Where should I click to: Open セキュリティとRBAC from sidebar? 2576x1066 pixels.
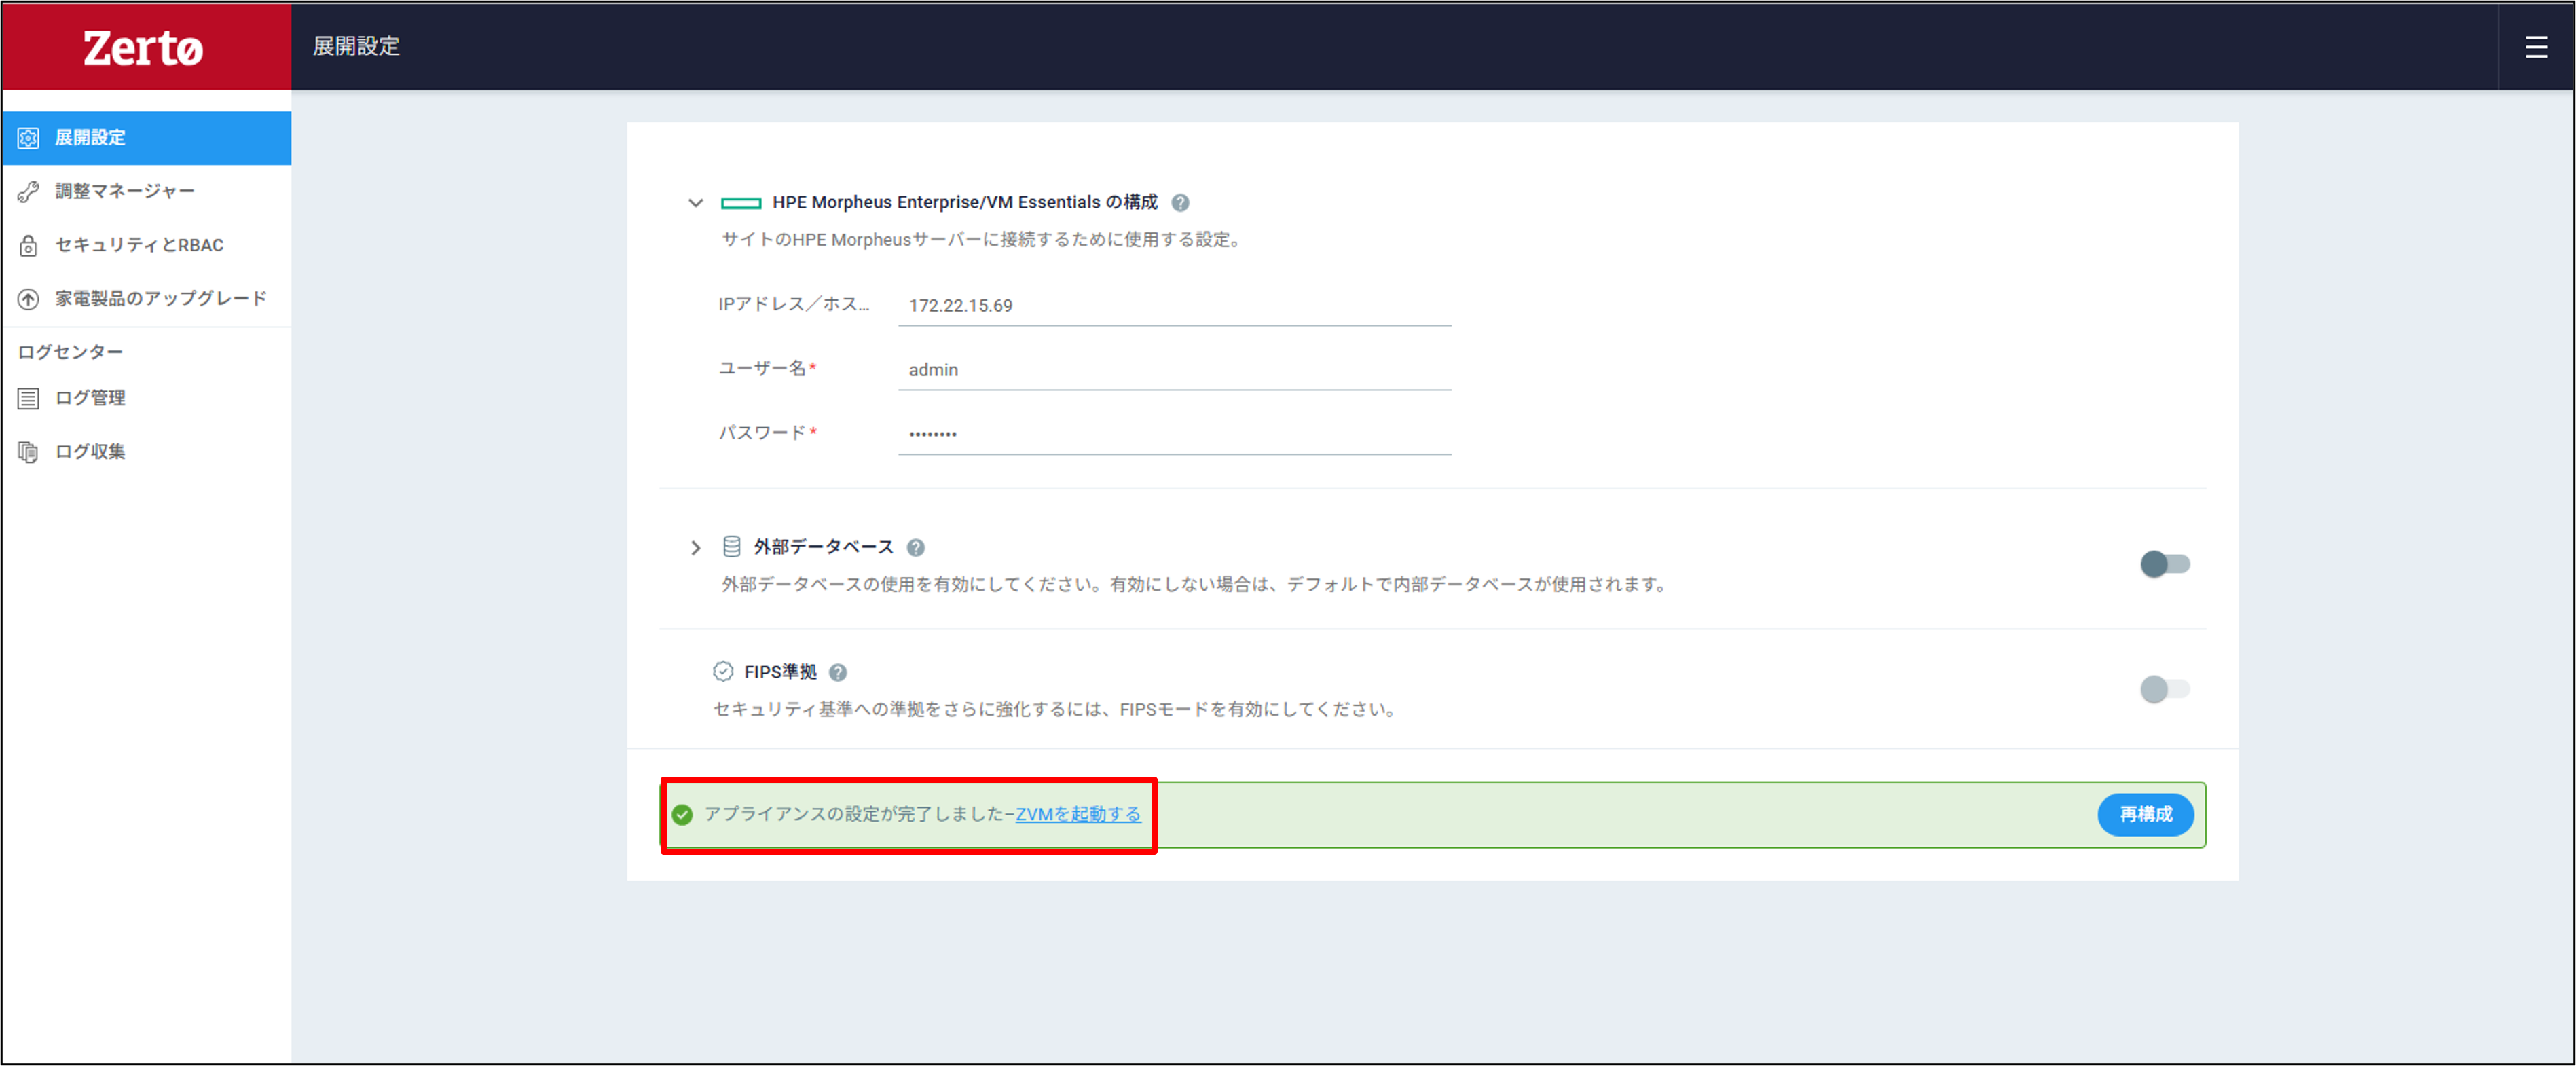[x=146, y=245]
